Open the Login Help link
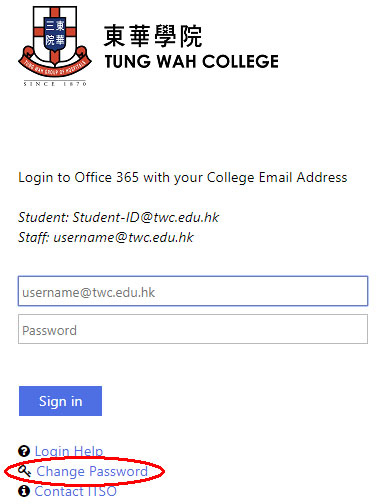The width and height of the screenshot is (378, 504). (69, 451)
